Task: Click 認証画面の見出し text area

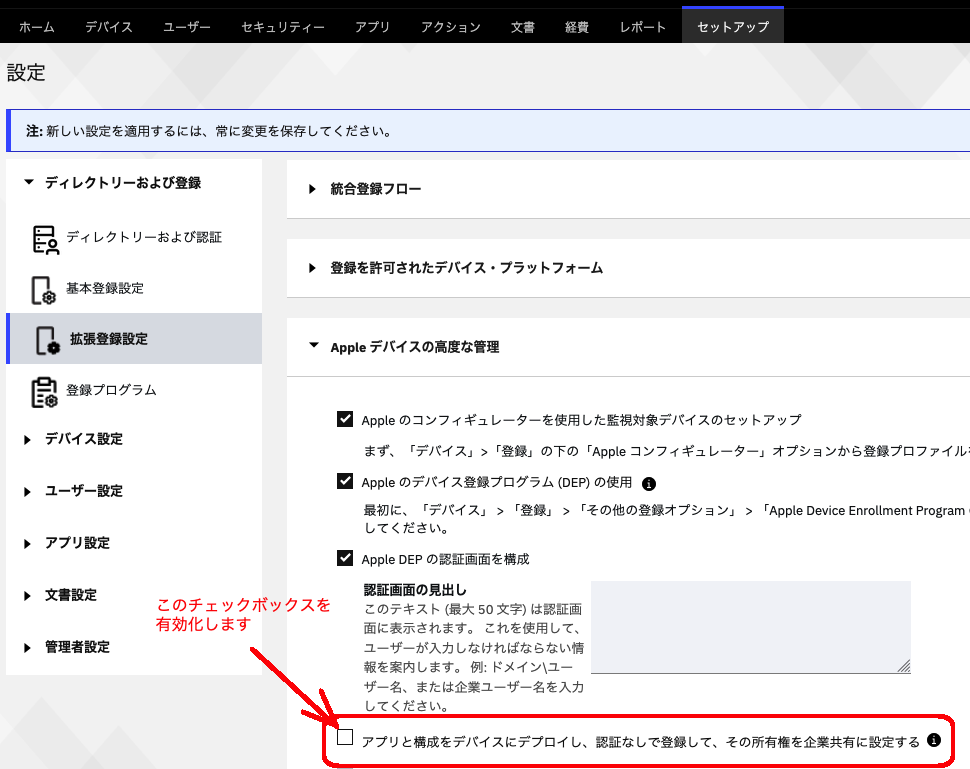Action: [750, 627]
